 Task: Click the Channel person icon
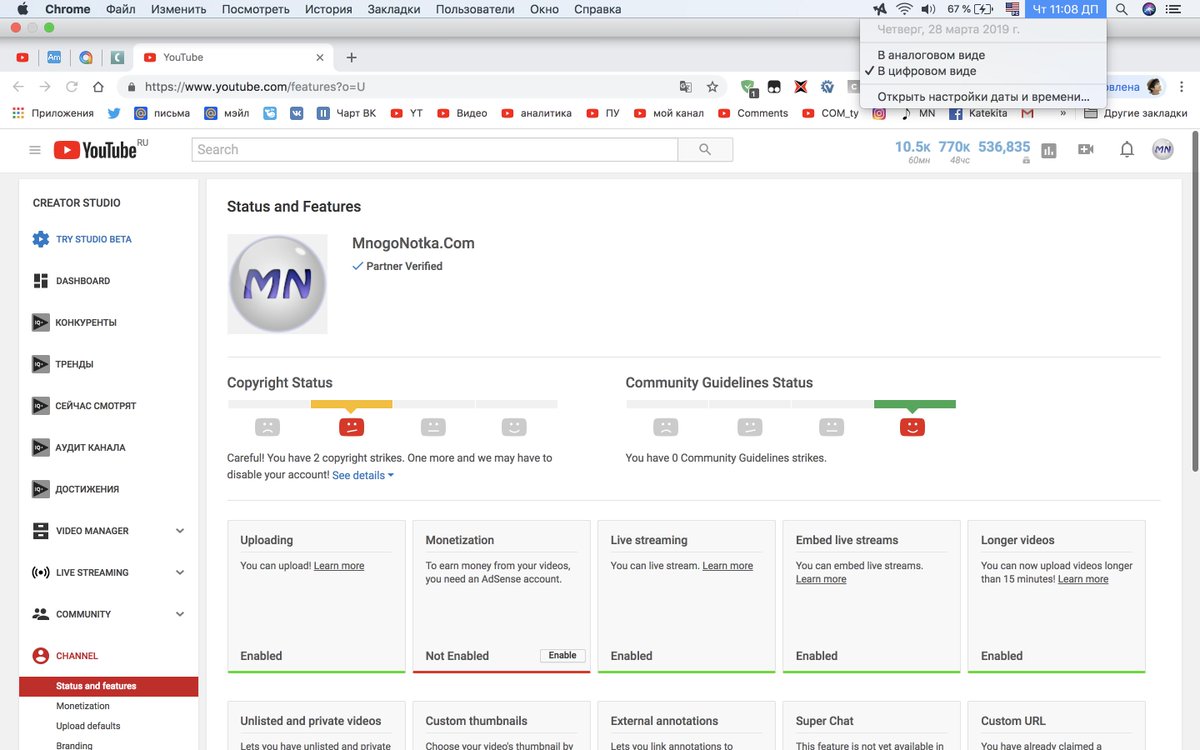click(x=40, y=656)
